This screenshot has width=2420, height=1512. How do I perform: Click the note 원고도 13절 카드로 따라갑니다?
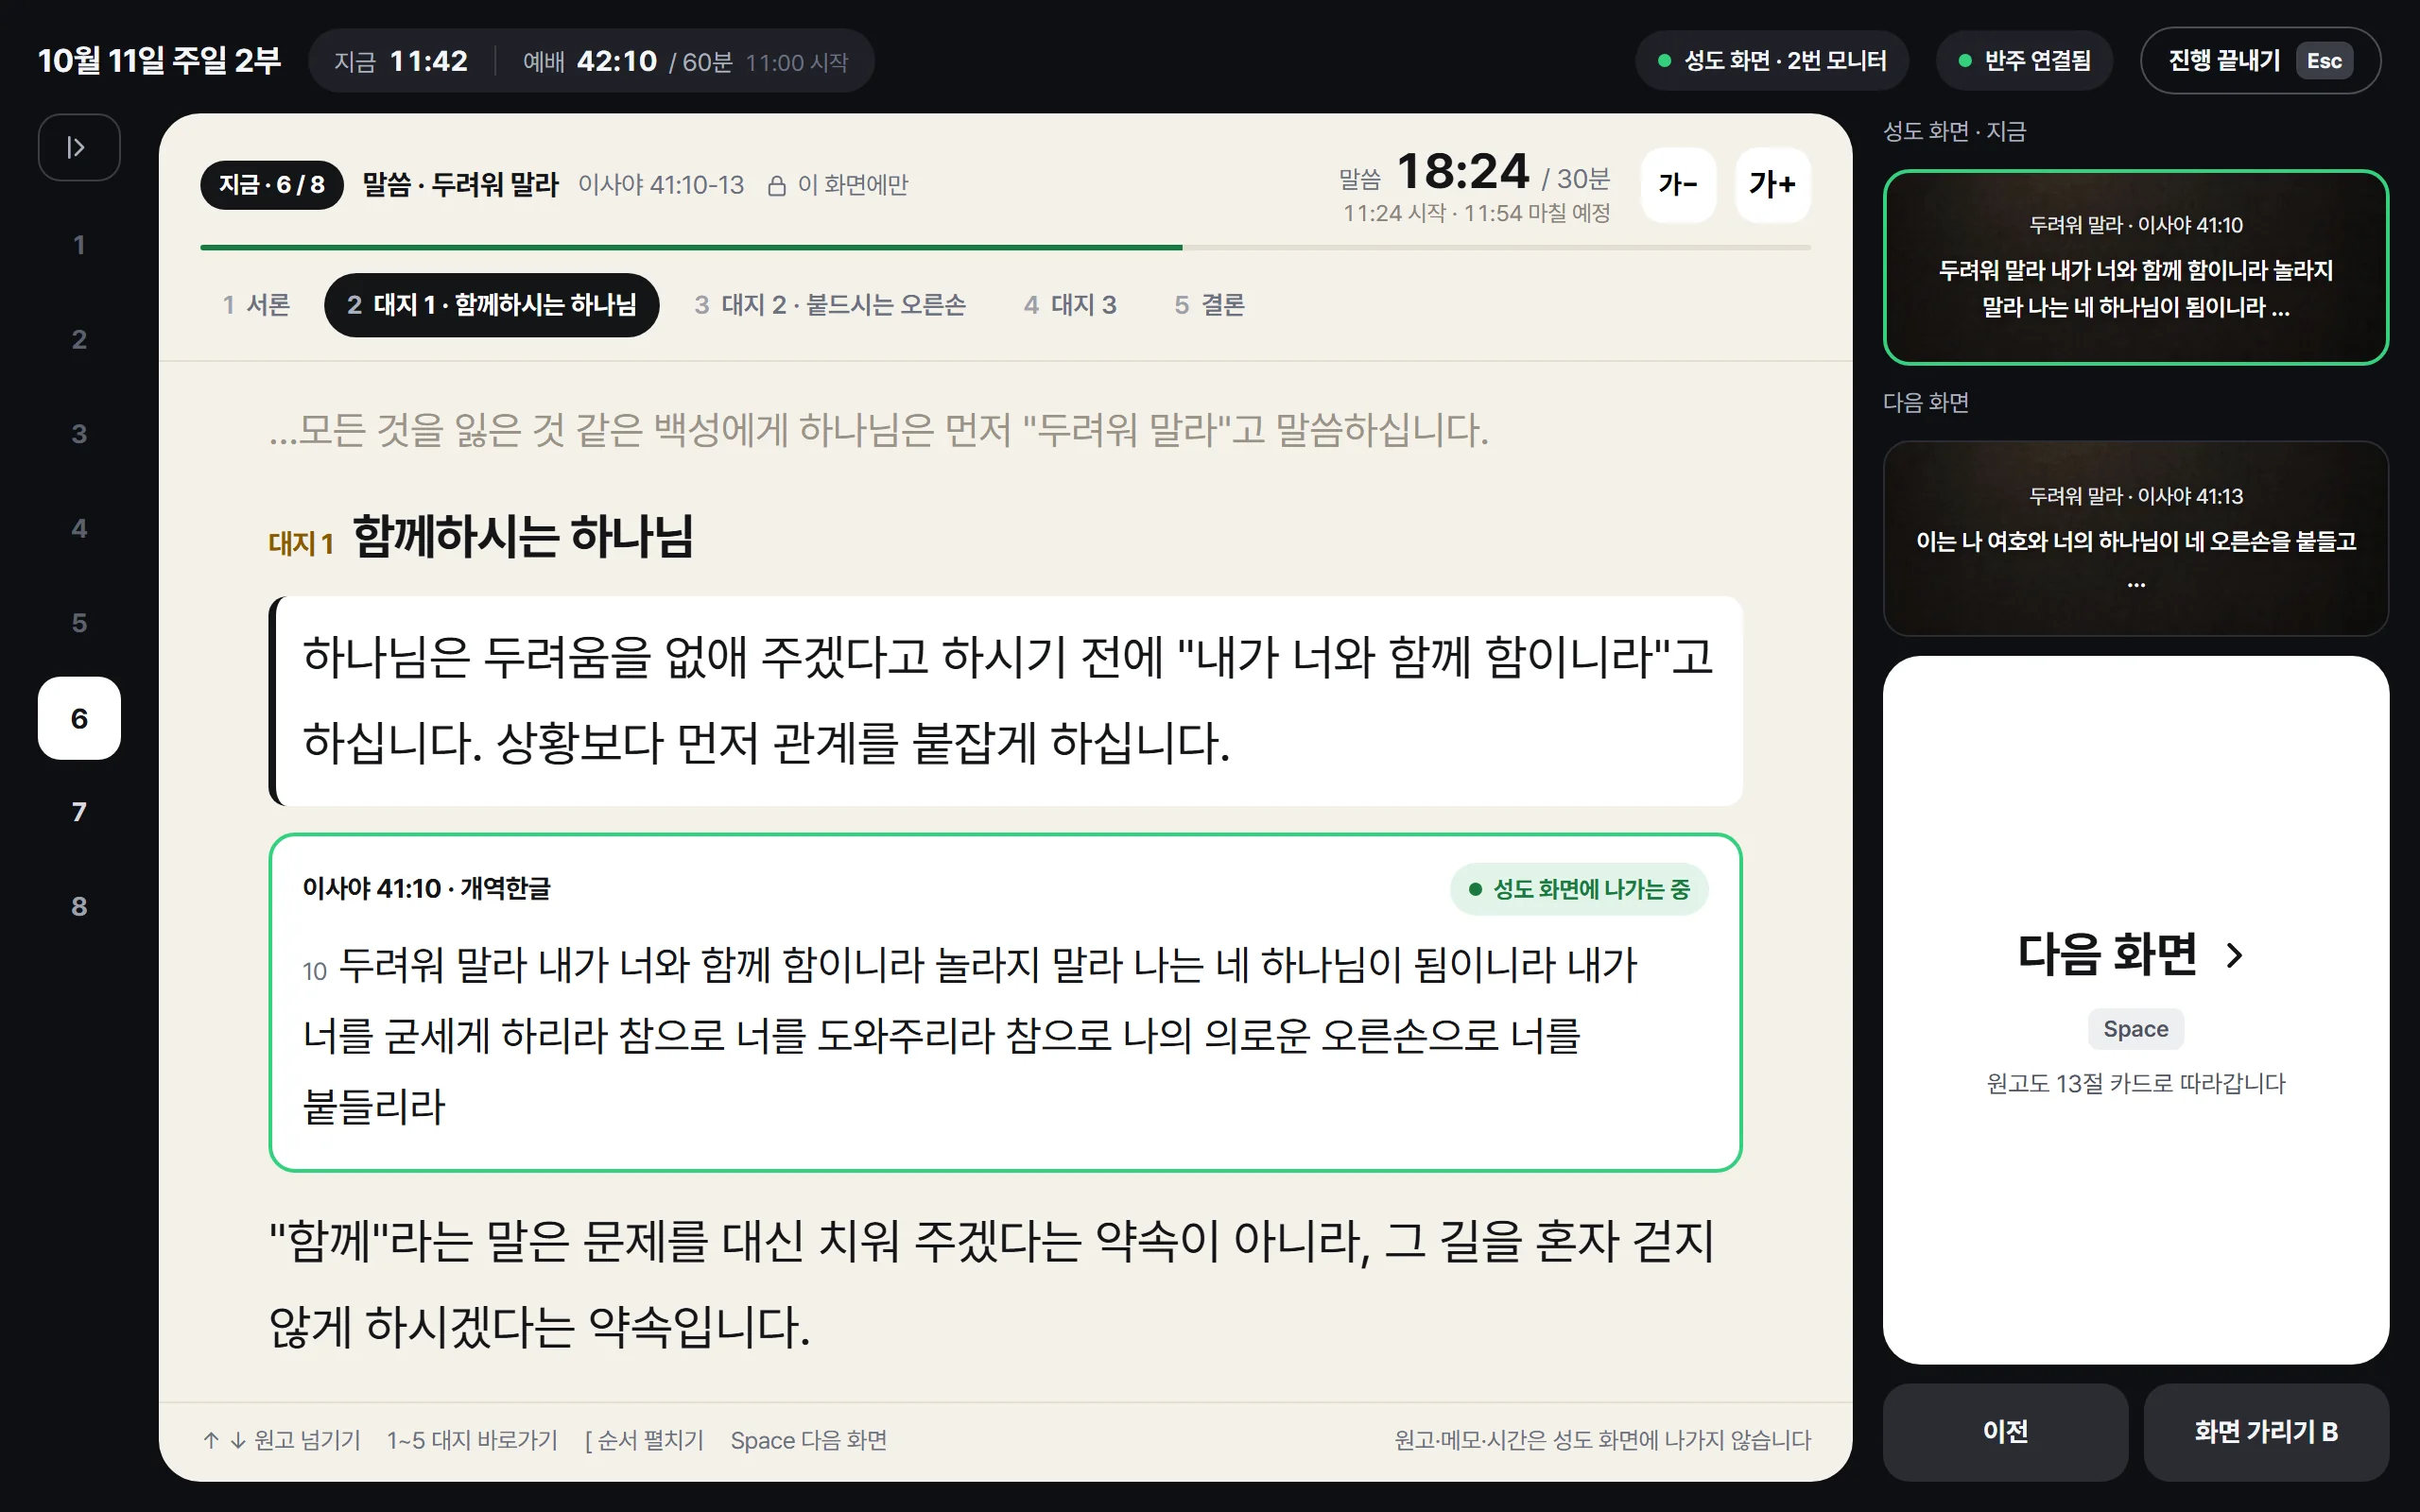[x=2135, y=1083]
